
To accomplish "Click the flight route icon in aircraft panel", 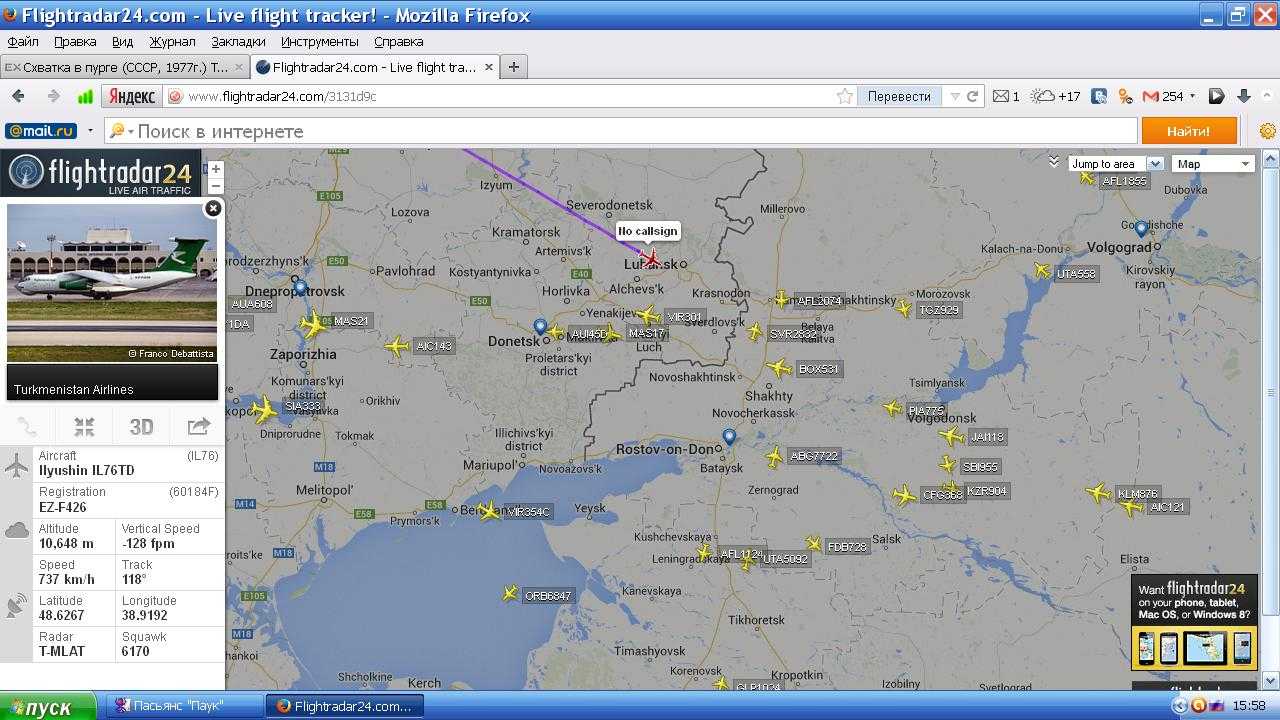I will (27, 427).
